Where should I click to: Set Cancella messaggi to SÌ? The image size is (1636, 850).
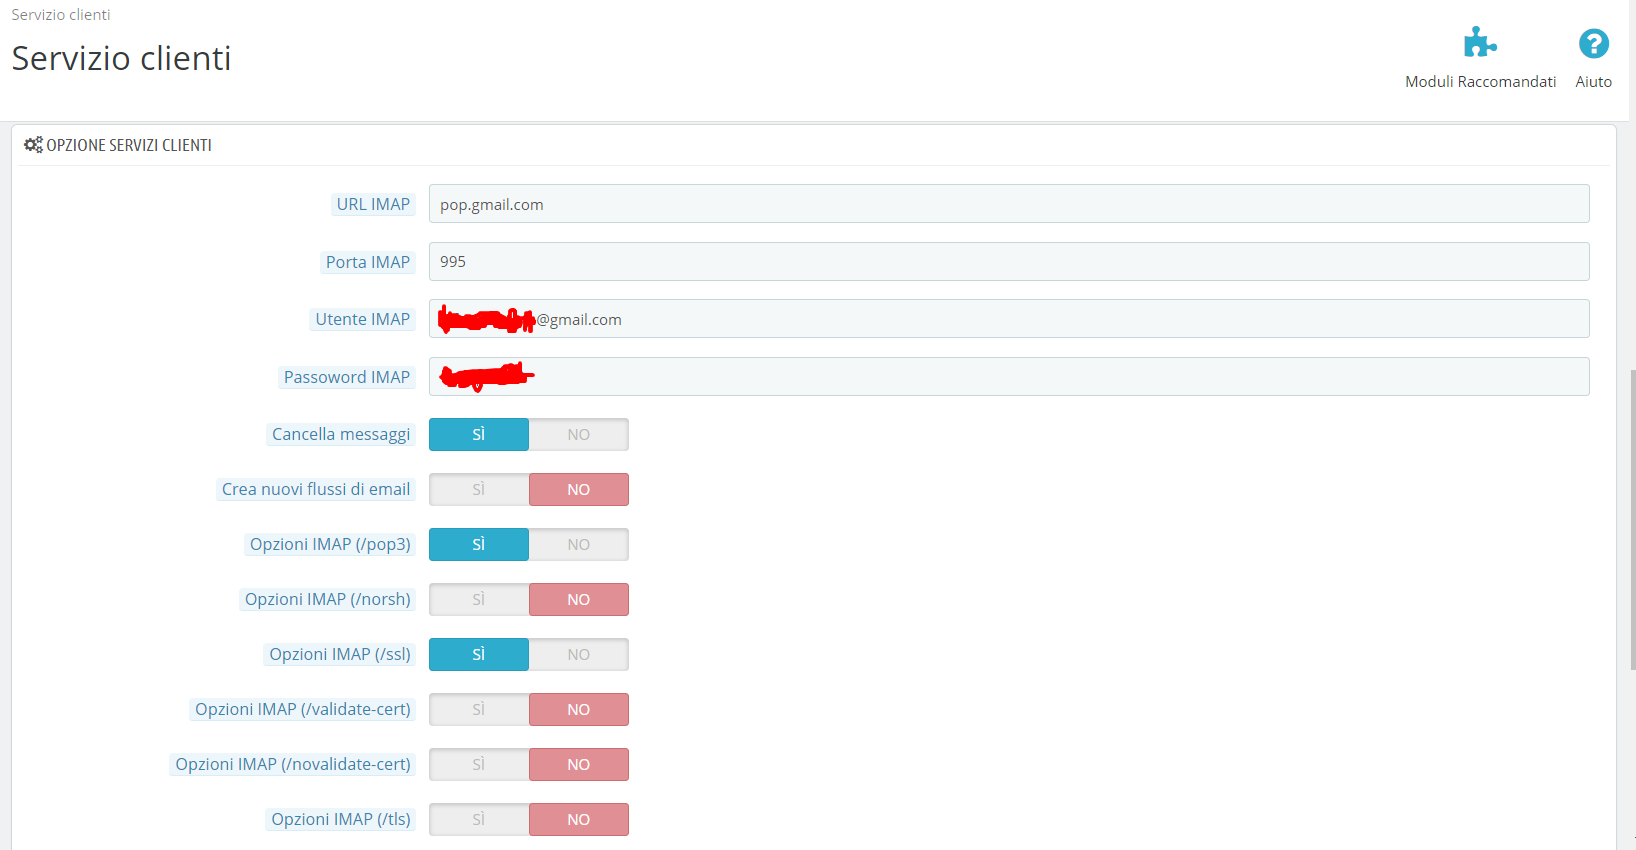(x=479, y=434)
